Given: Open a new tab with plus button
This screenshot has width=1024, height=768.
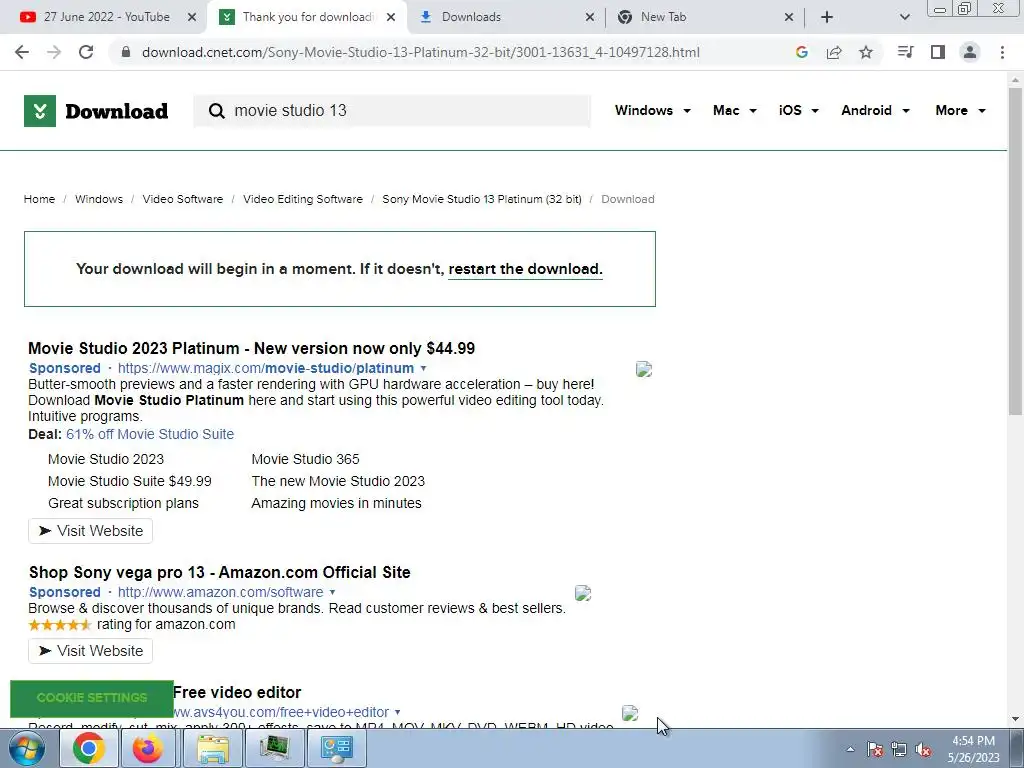Looking at the screenshot, I should (827, 17).
